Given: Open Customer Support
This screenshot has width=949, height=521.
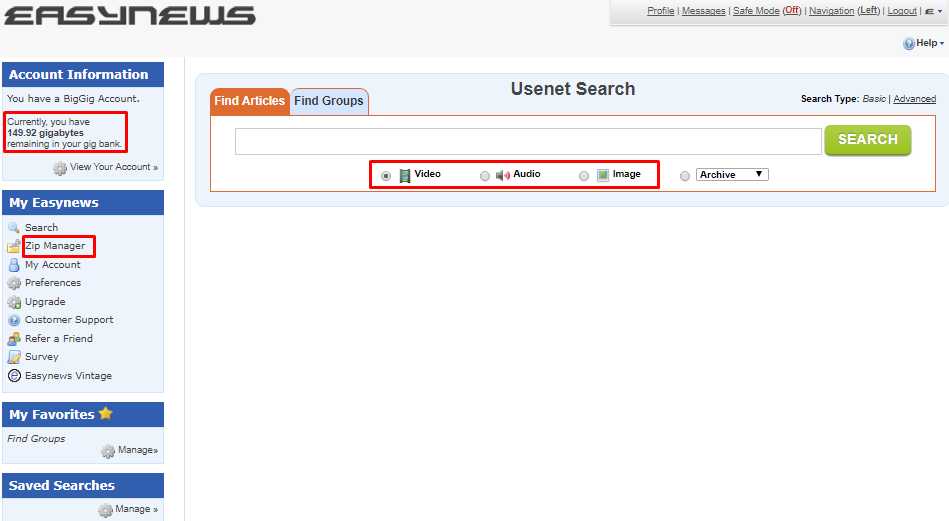Looking at the screenshot, I should coord(69,319).
